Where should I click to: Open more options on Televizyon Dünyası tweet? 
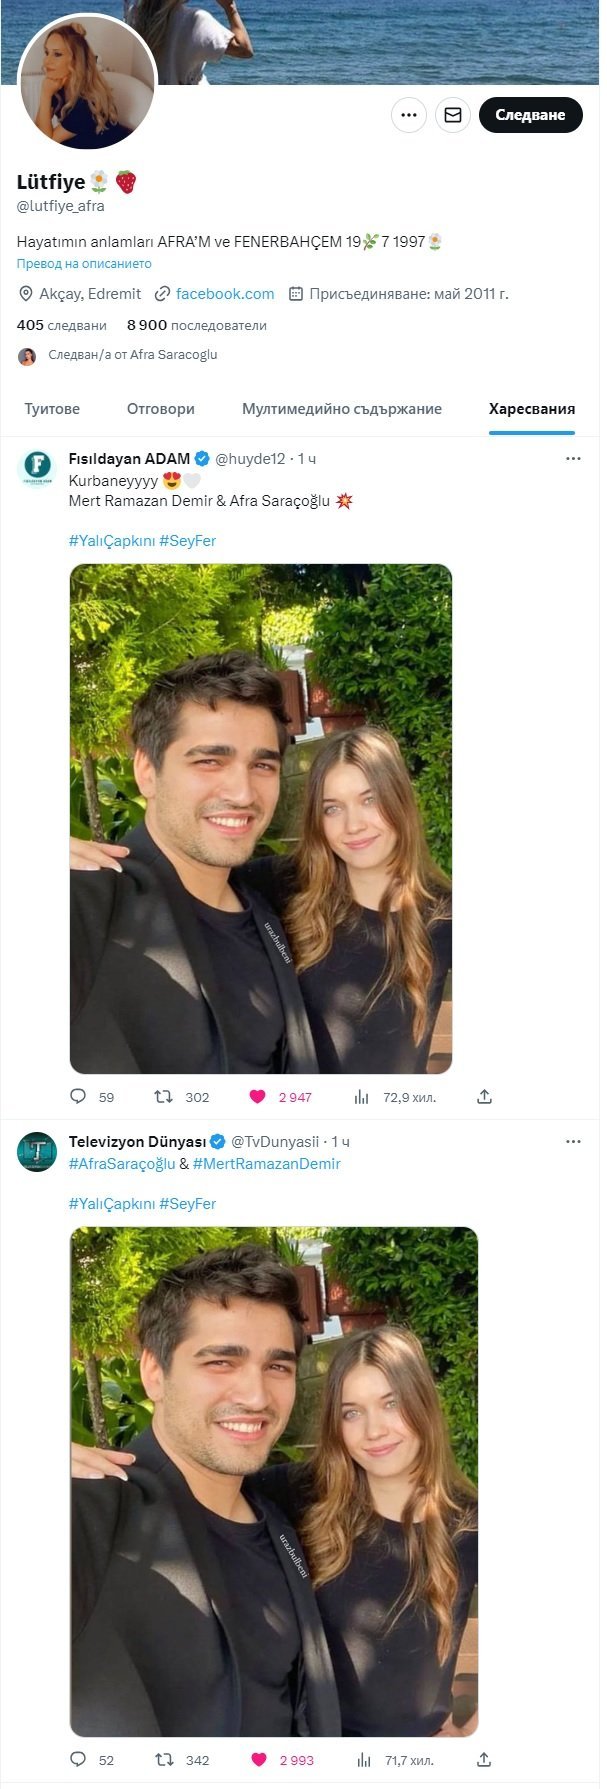pos(573,1141)
